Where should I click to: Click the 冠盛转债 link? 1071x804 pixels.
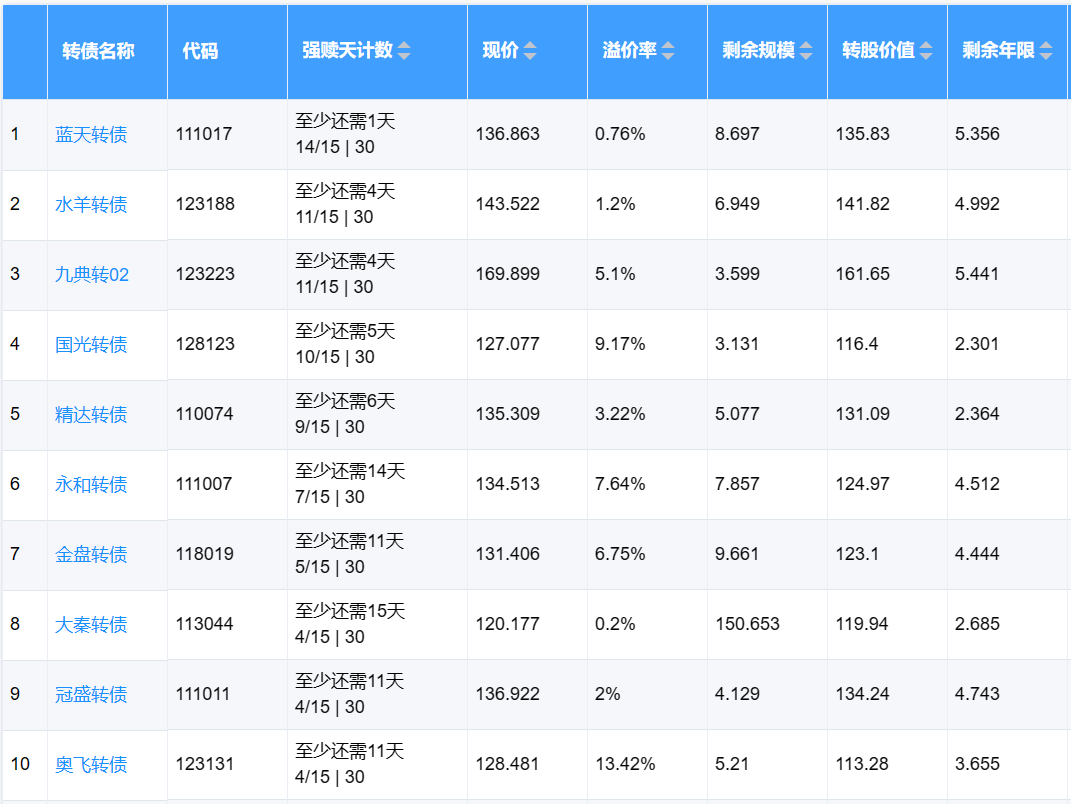(91, 694)
